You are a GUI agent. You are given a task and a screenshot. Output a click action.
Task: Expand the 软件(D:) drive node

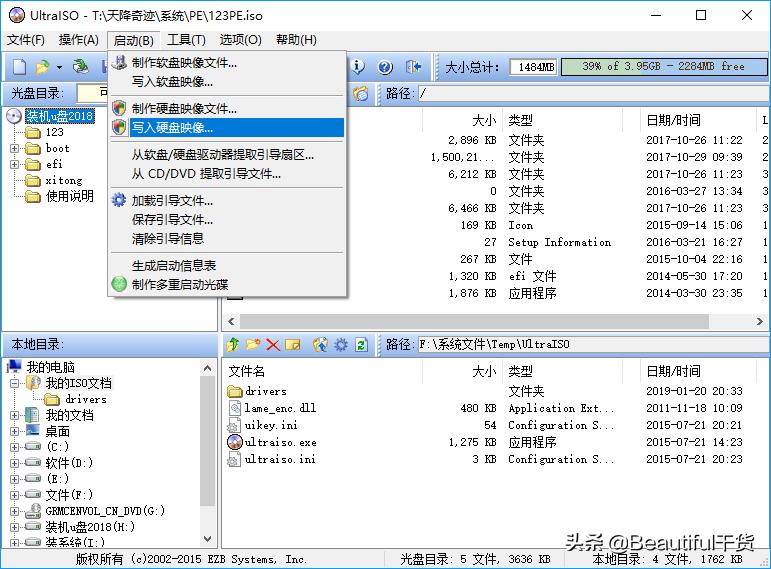click(15, 463)
